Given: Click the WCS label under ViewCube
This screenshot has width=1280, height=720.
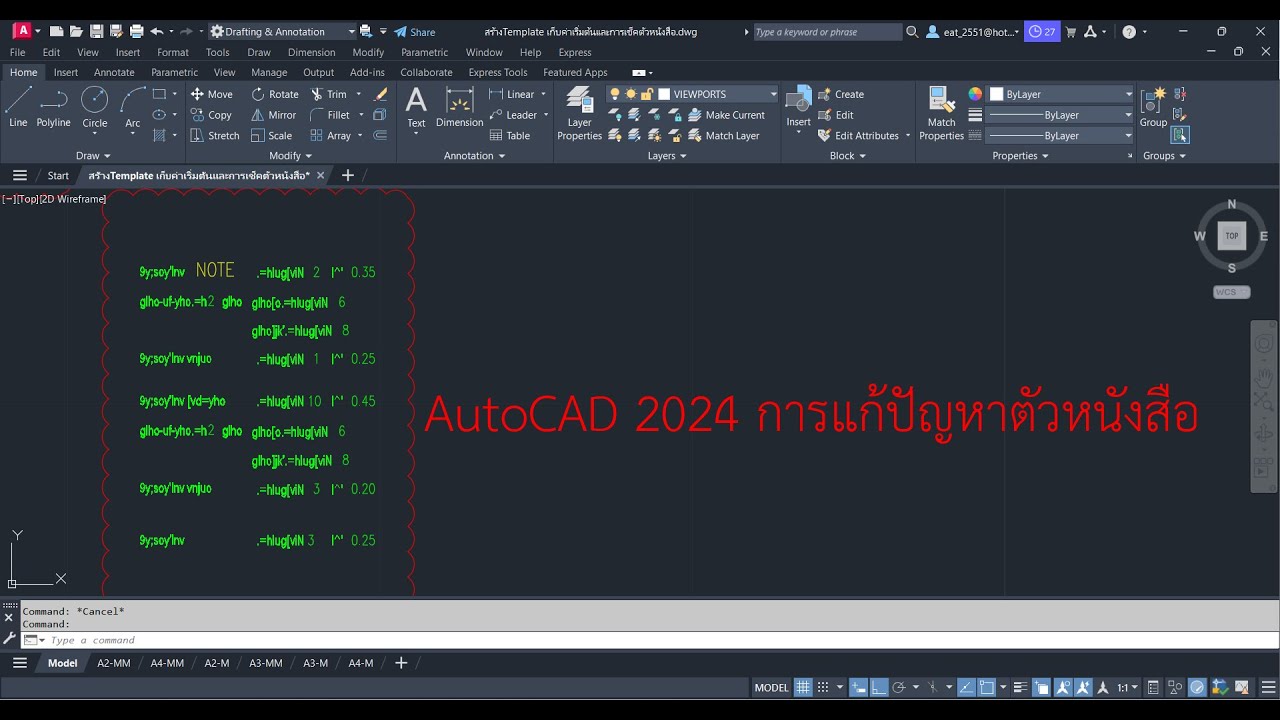Looking at the screenshot, I should [1231, 292].
